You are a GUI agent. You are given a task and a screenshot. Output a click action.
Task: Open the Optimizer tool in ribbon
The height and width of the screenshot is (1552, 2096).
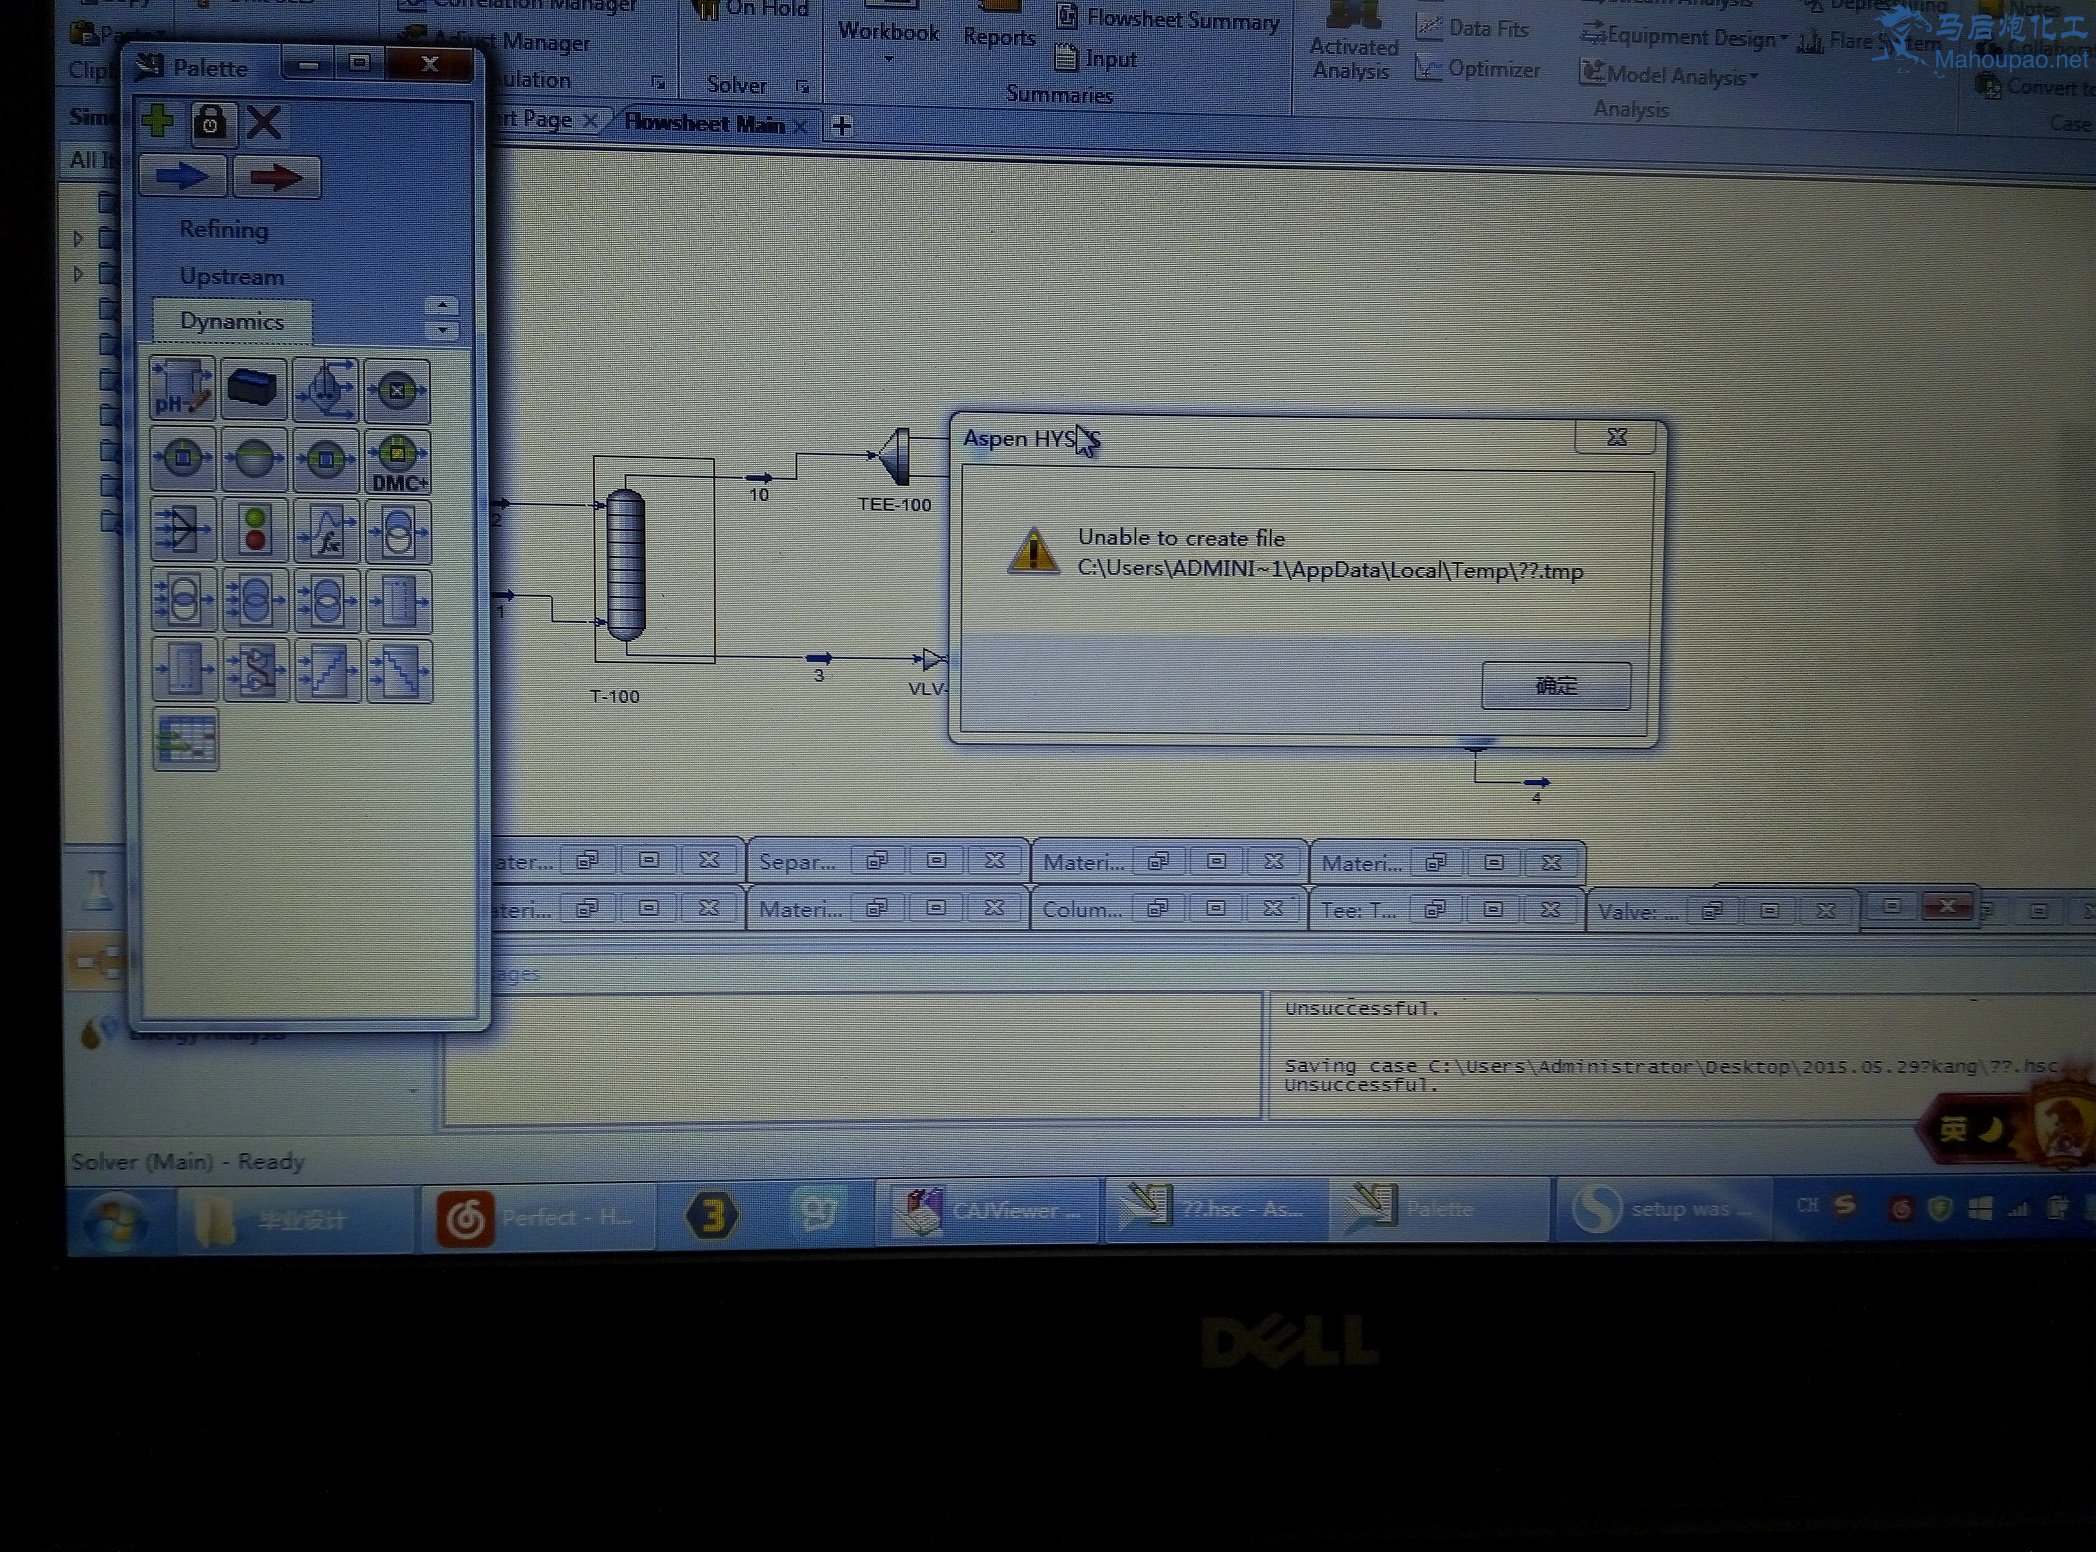pos(1480,69)
